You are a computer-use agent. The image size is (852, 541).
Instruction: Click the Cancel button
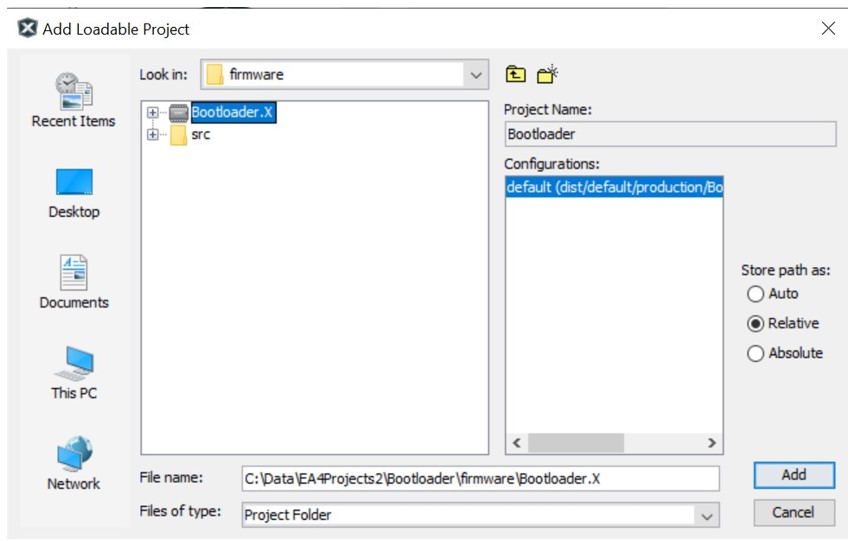[x=794, y=513]
